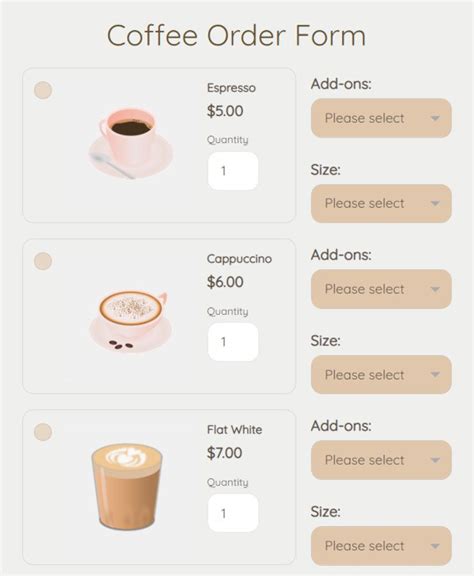The image size is (474, 576).
Task: Select the Cappuccino radio button
Action: pos(43,261)
